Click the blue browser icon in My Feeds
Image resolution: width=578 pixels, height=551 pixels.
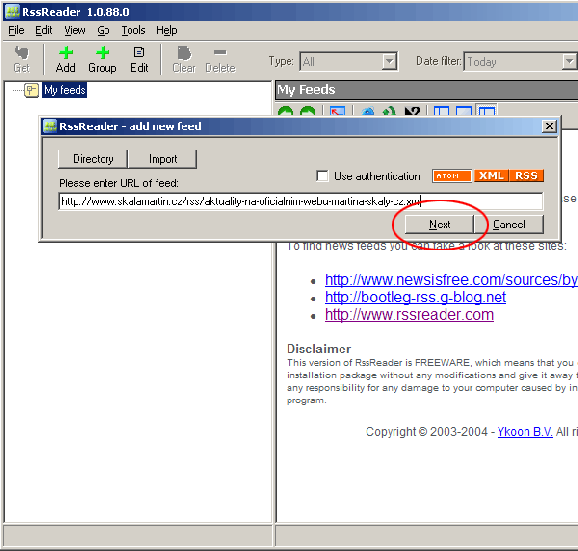(368, 111)
